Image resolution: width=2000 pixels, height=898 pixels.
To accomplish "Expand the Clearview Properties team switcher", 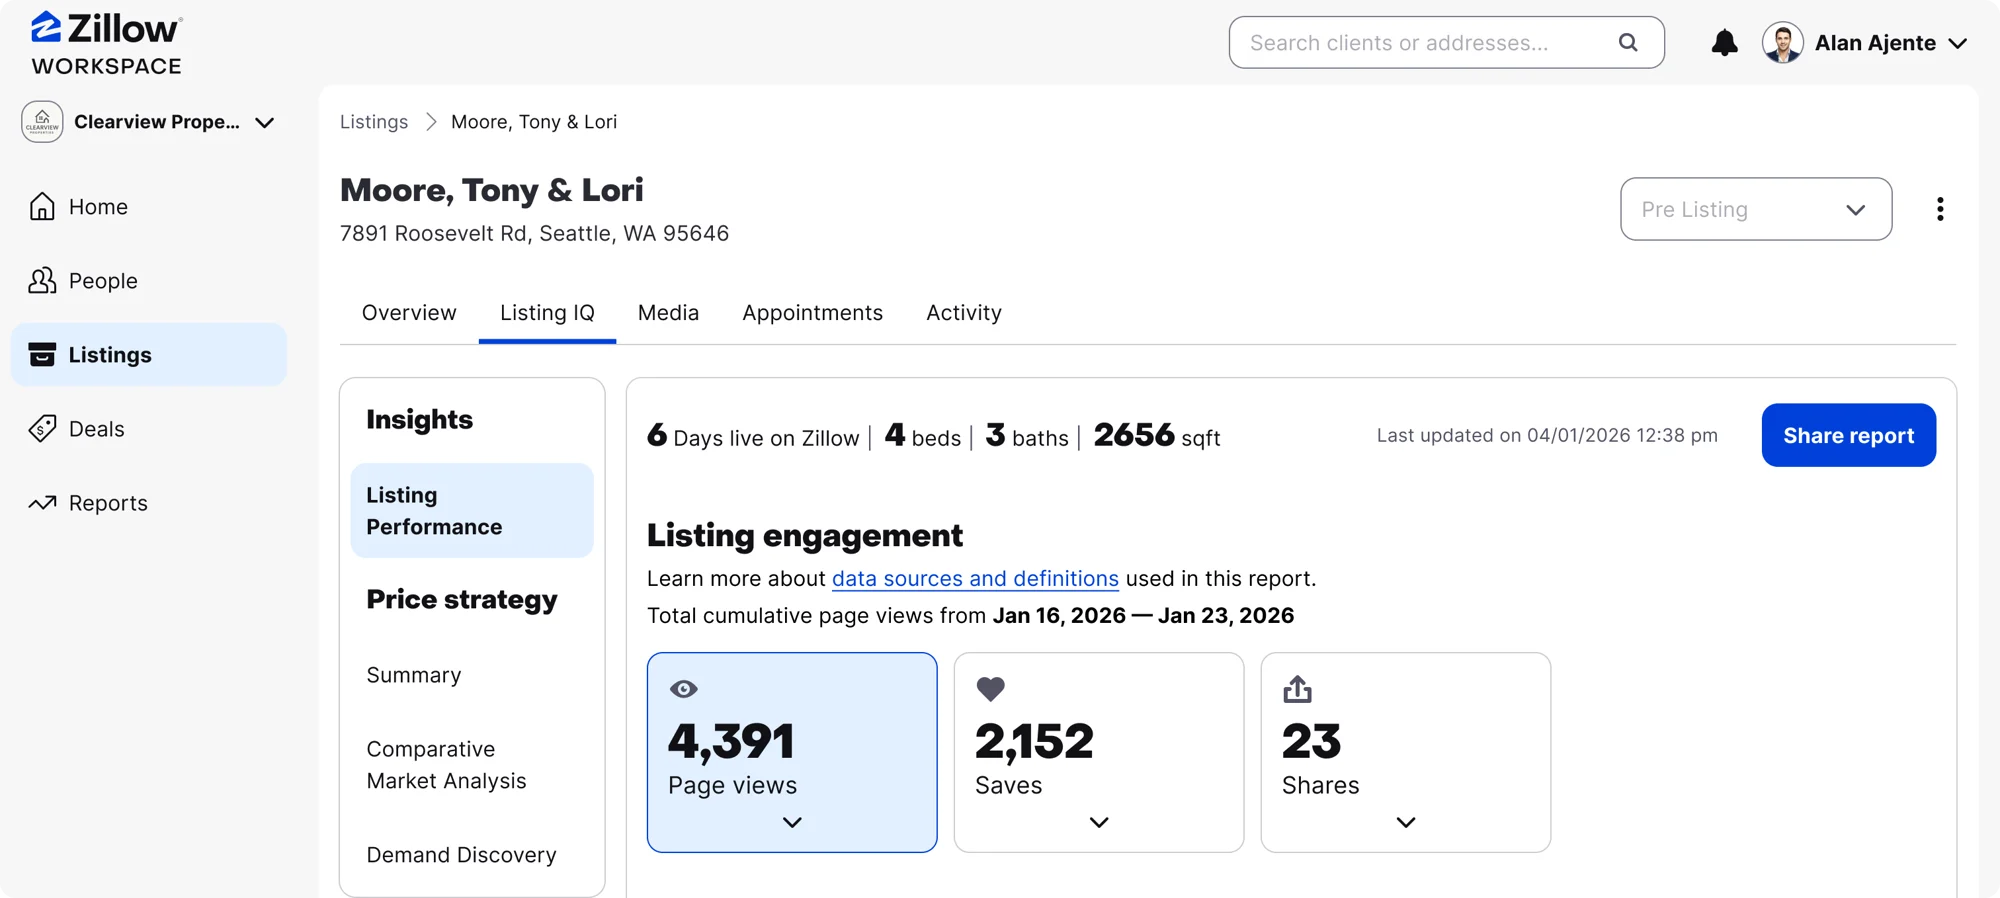I will tap(264, 123).
